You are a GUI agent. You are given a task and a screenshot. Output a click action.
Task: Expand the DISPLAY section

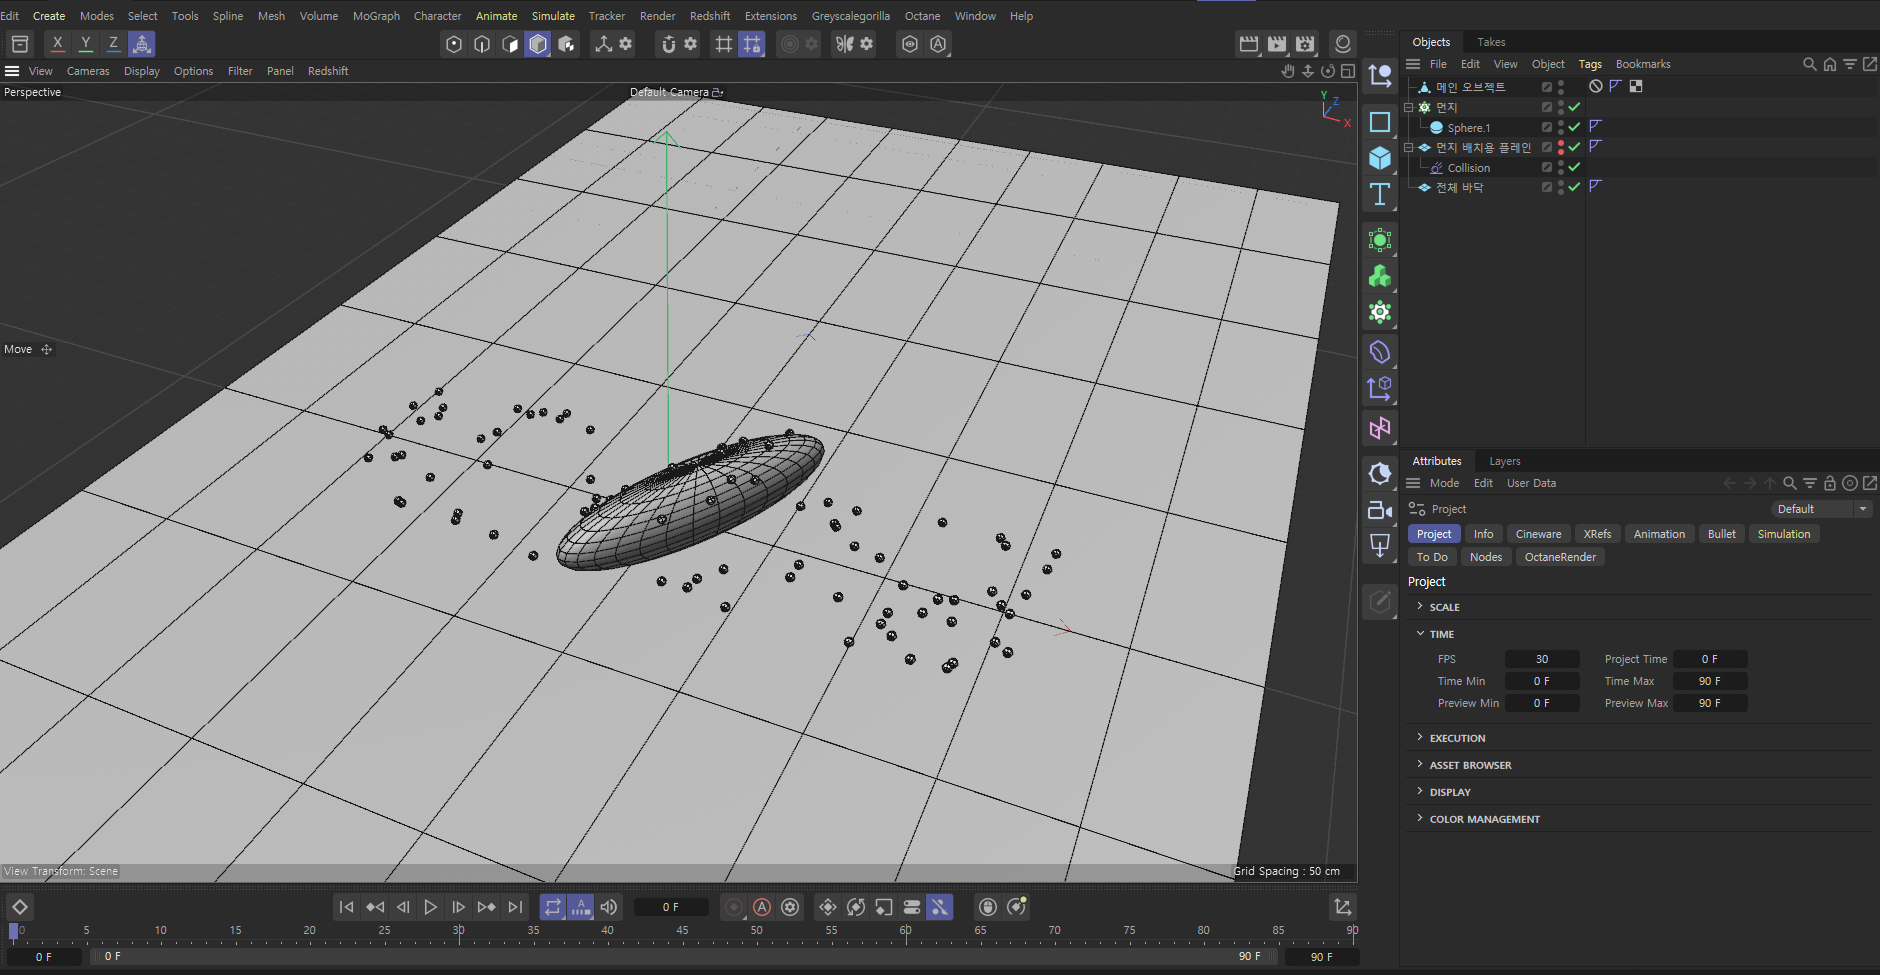1420,791
